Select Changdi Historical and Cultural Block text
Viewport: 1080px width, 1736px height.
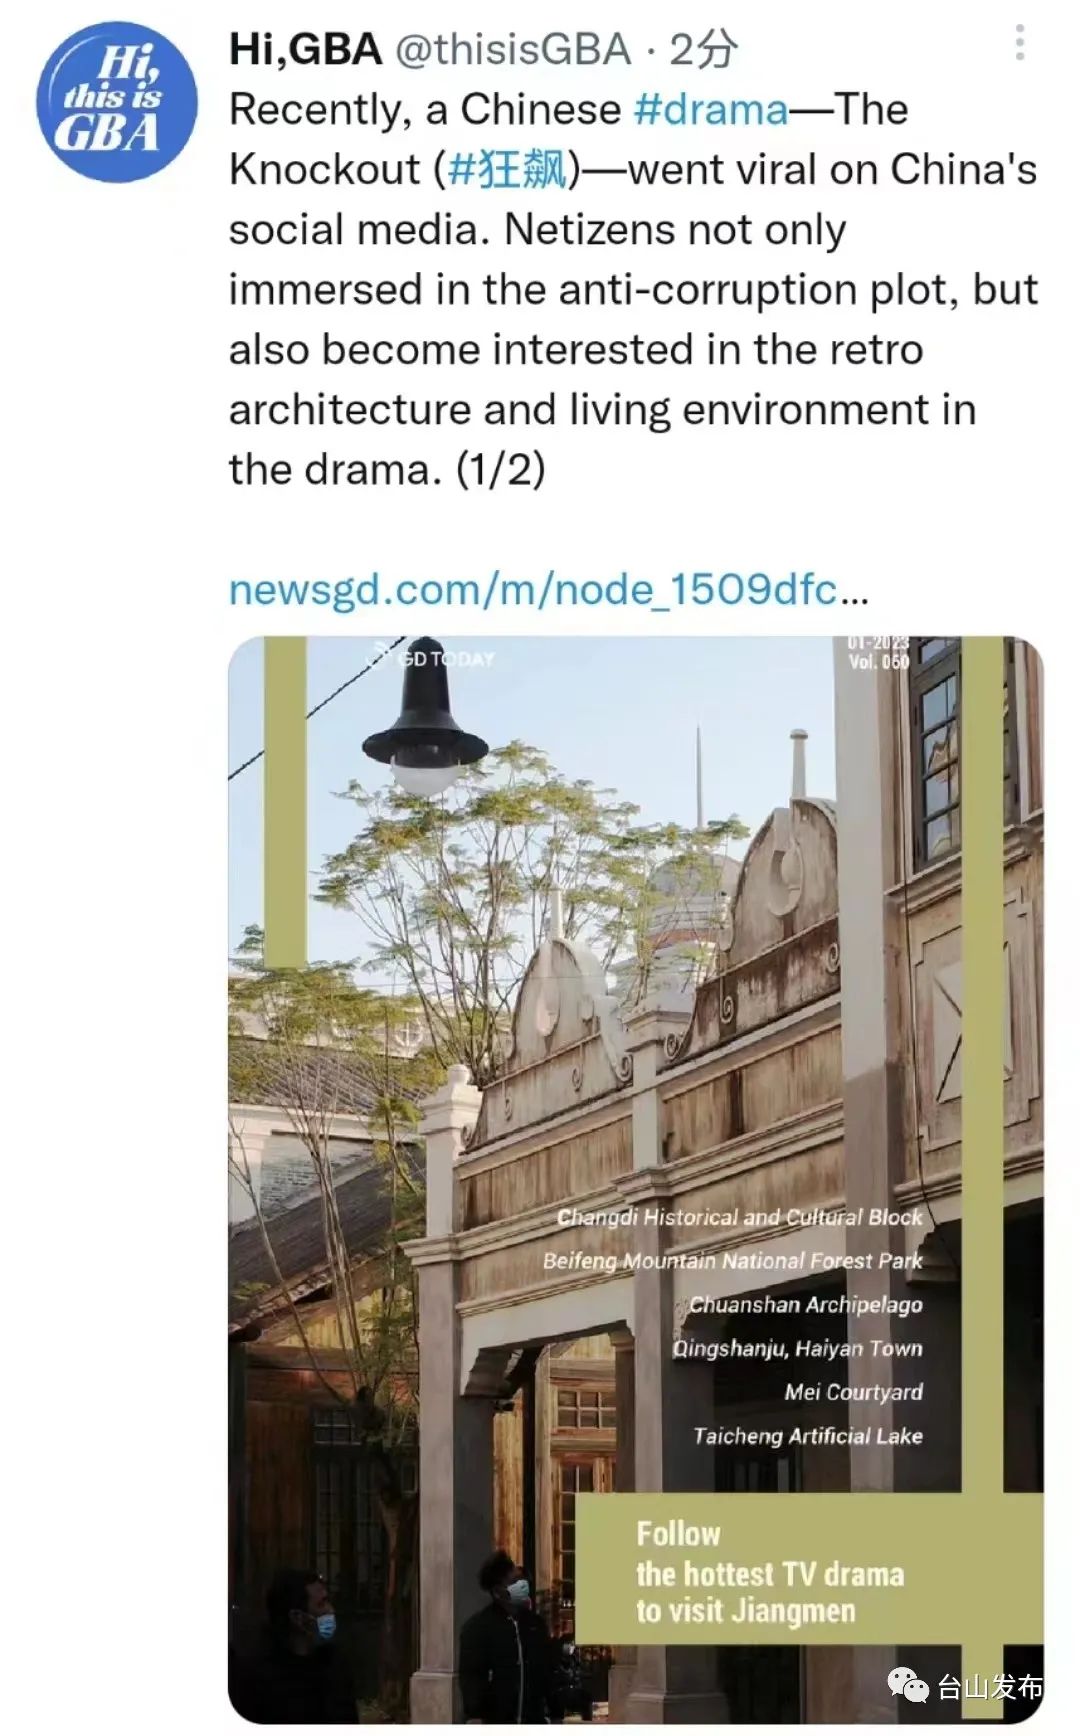739,1217
